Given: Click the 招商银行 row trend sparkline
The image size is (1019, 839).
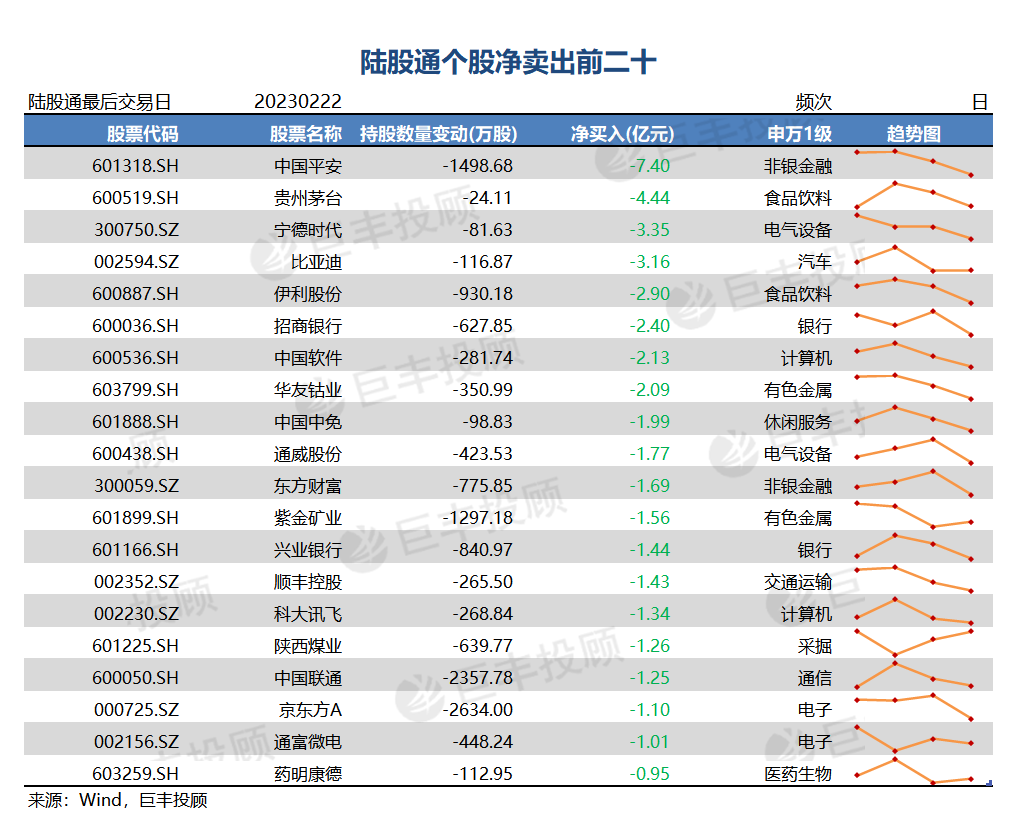Looking at the screenshot, I should click(x=914, y=323).
